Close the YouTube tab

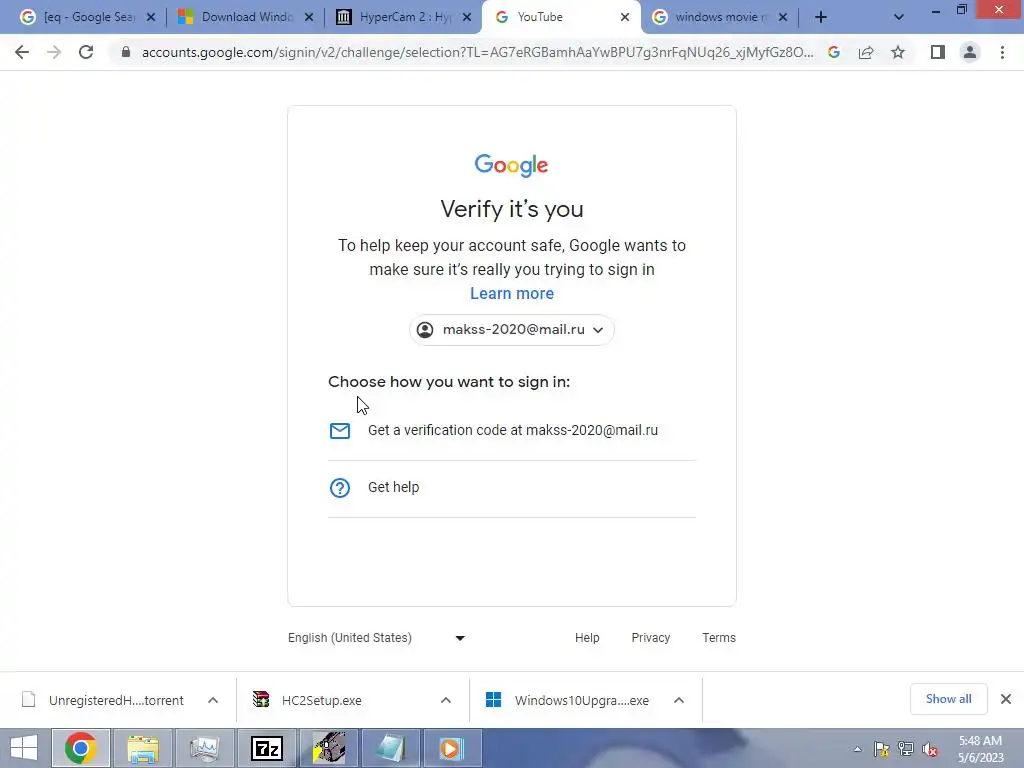click(x=625, y=17)
